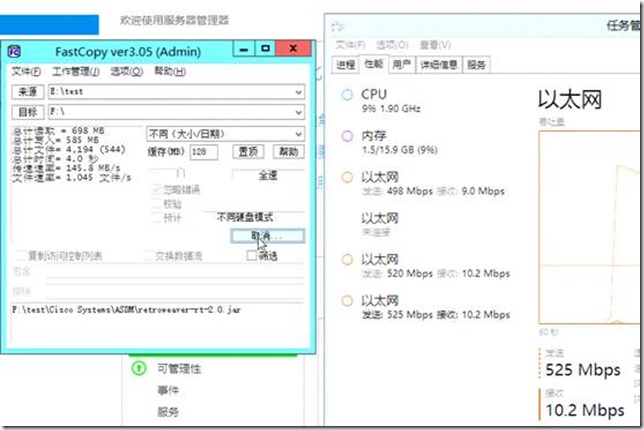Click the 目标 target button
644x430 pixels.
pyautogui.click(x=28, y=112)
